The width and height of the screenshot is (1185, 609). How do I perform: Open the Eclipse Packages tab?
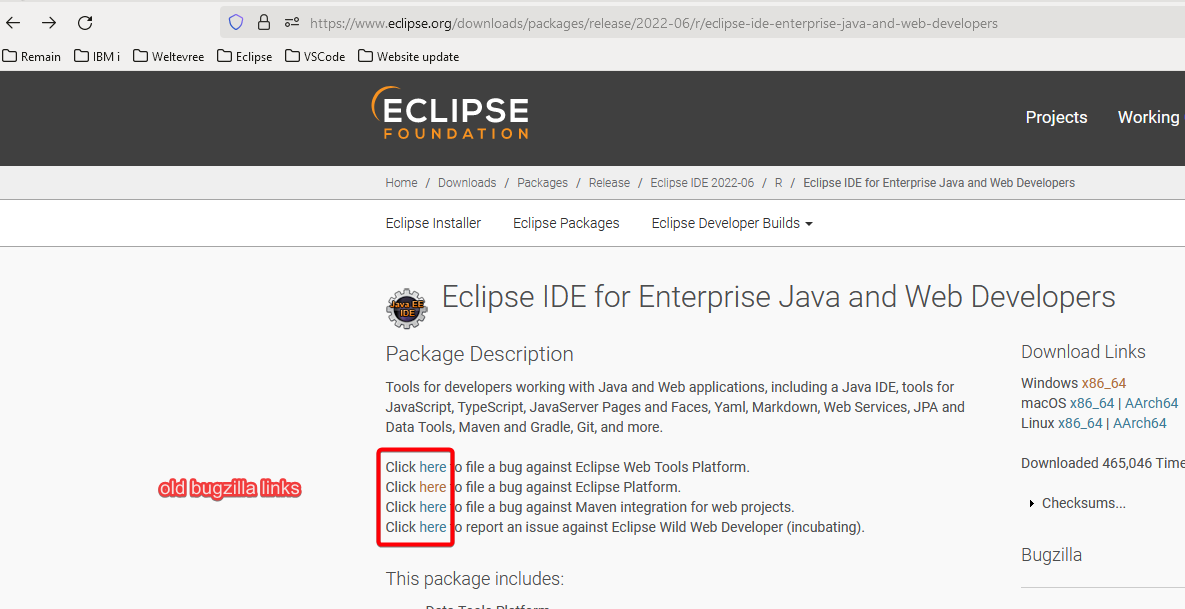tap(566, 223)
